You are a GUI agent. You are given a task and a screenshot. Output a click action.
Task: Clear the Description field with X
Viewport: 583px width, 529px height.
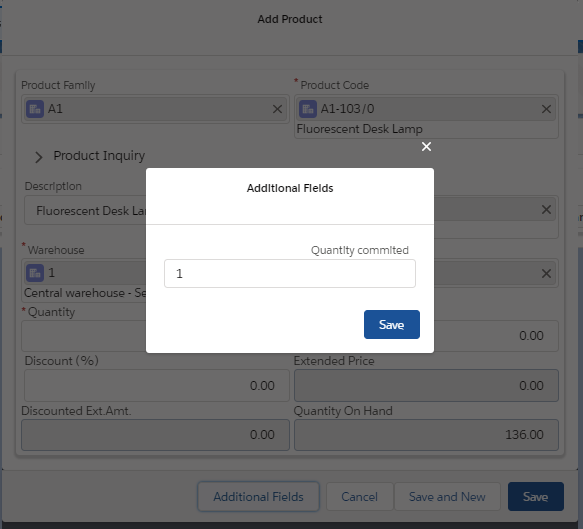(546, 210)
